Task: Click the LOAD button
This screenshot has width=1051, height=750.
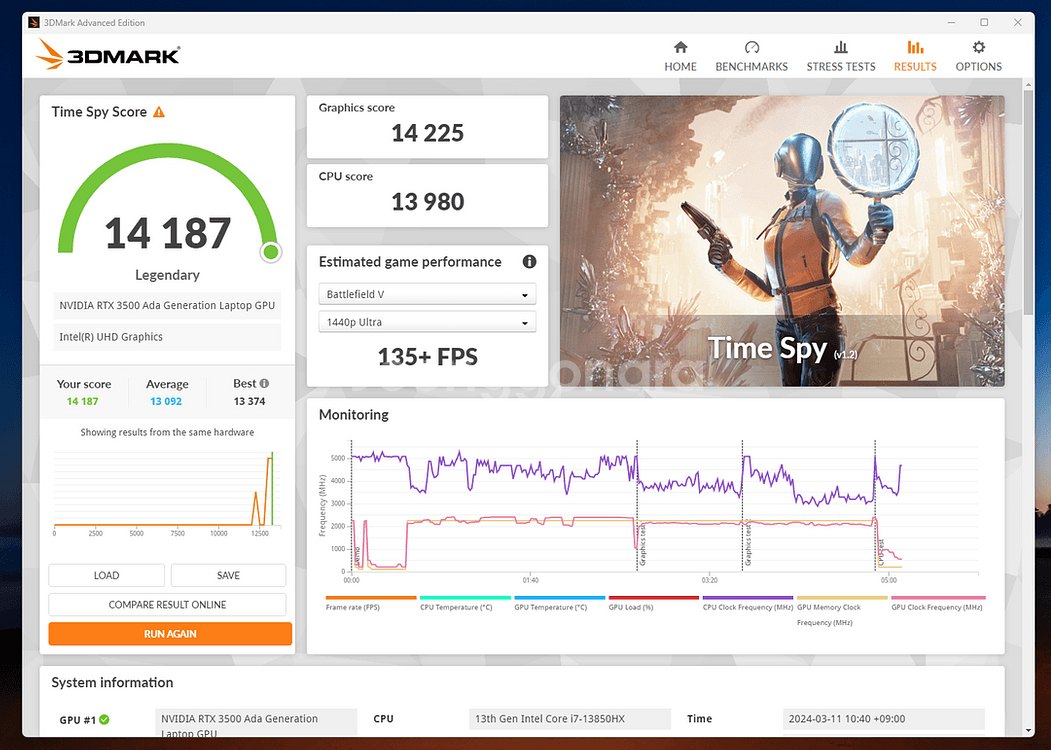Action: click(106, 575)
